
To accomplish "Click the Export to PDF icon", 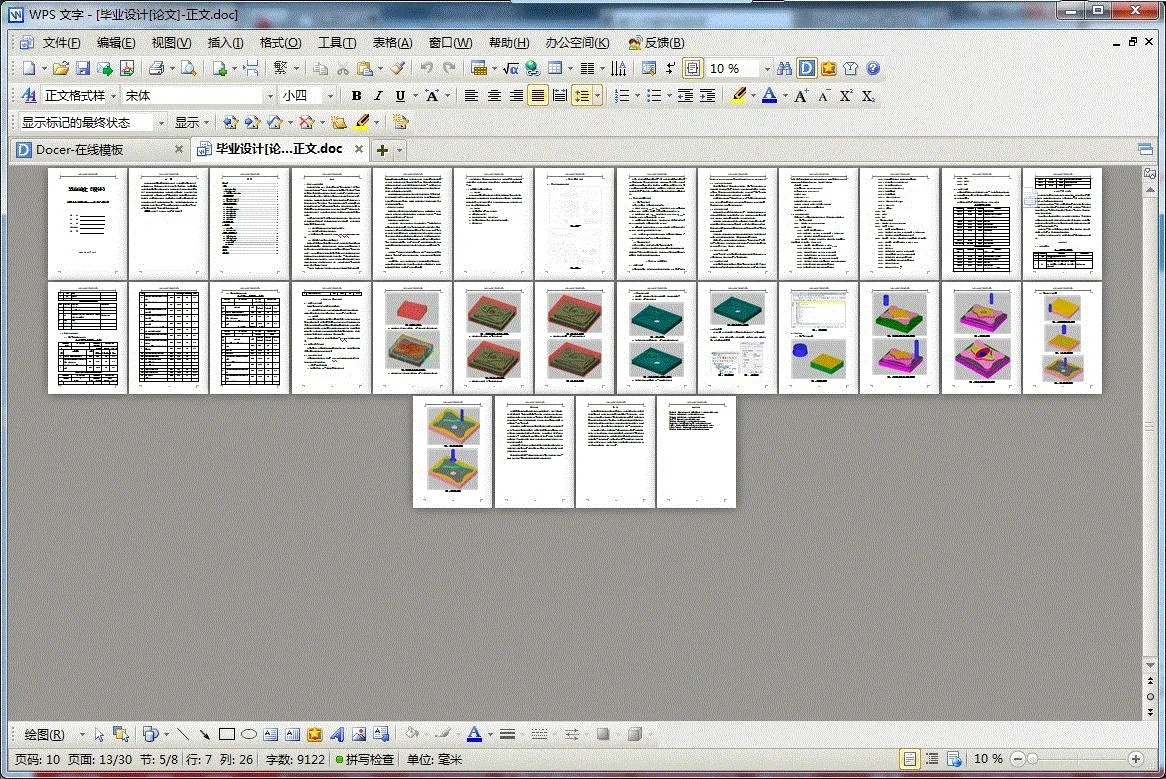I will coord(127,68).
